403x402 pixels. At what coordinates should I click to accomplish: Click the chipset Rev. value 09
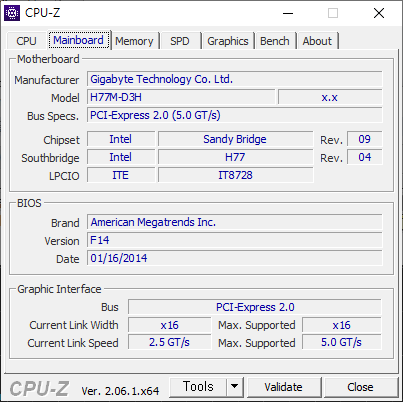[365, 139]
